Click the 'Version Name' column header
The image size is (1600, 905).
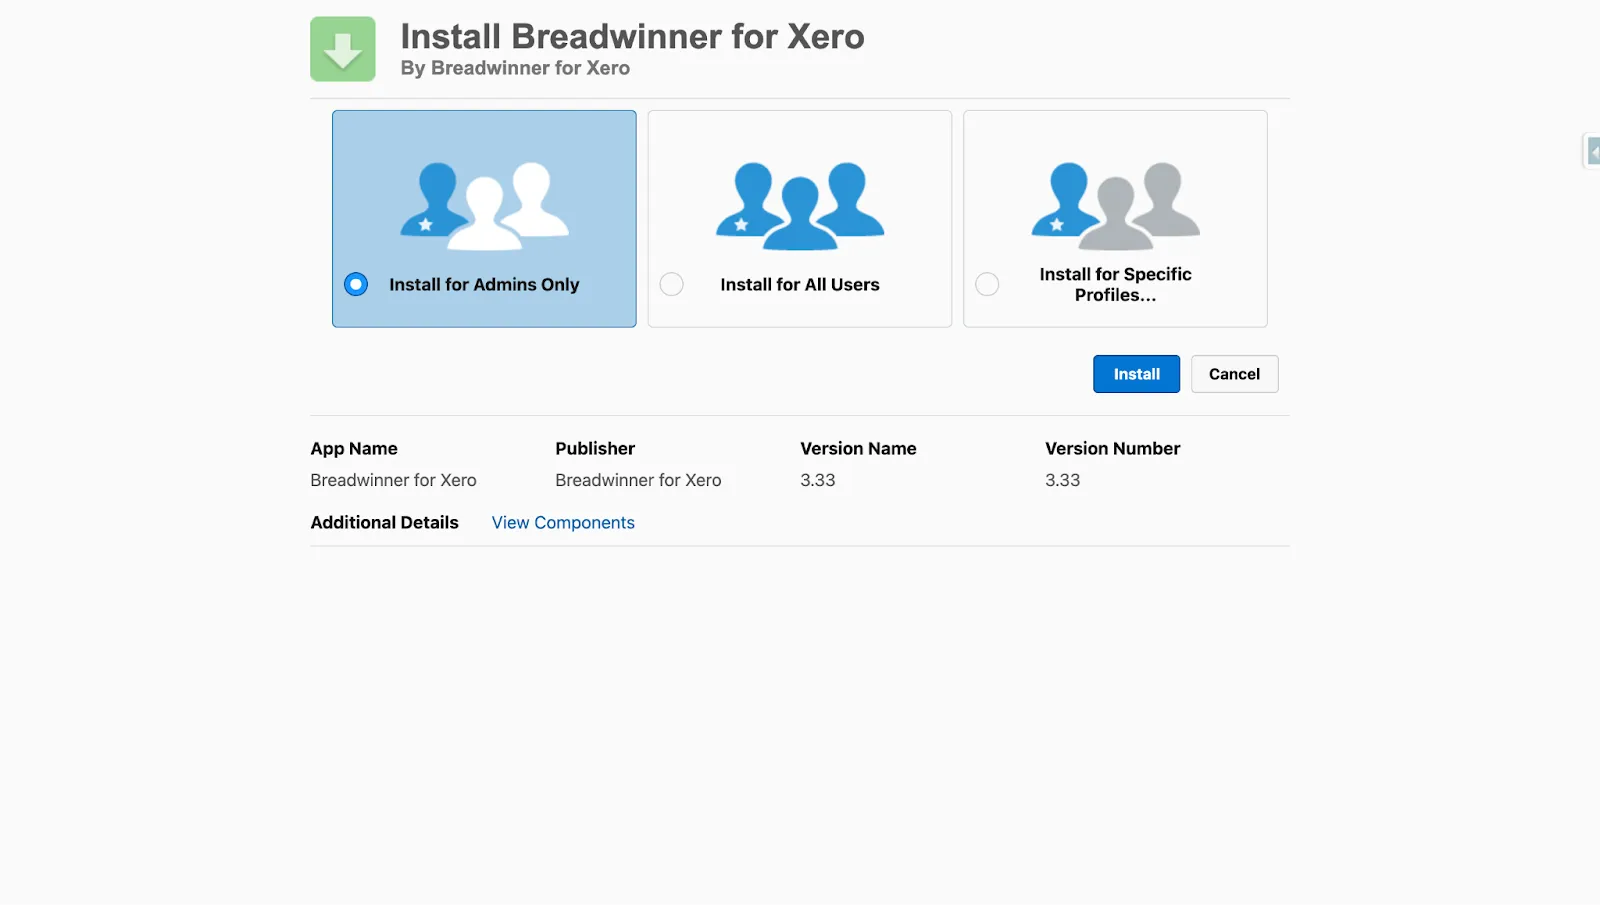[858, 449]
